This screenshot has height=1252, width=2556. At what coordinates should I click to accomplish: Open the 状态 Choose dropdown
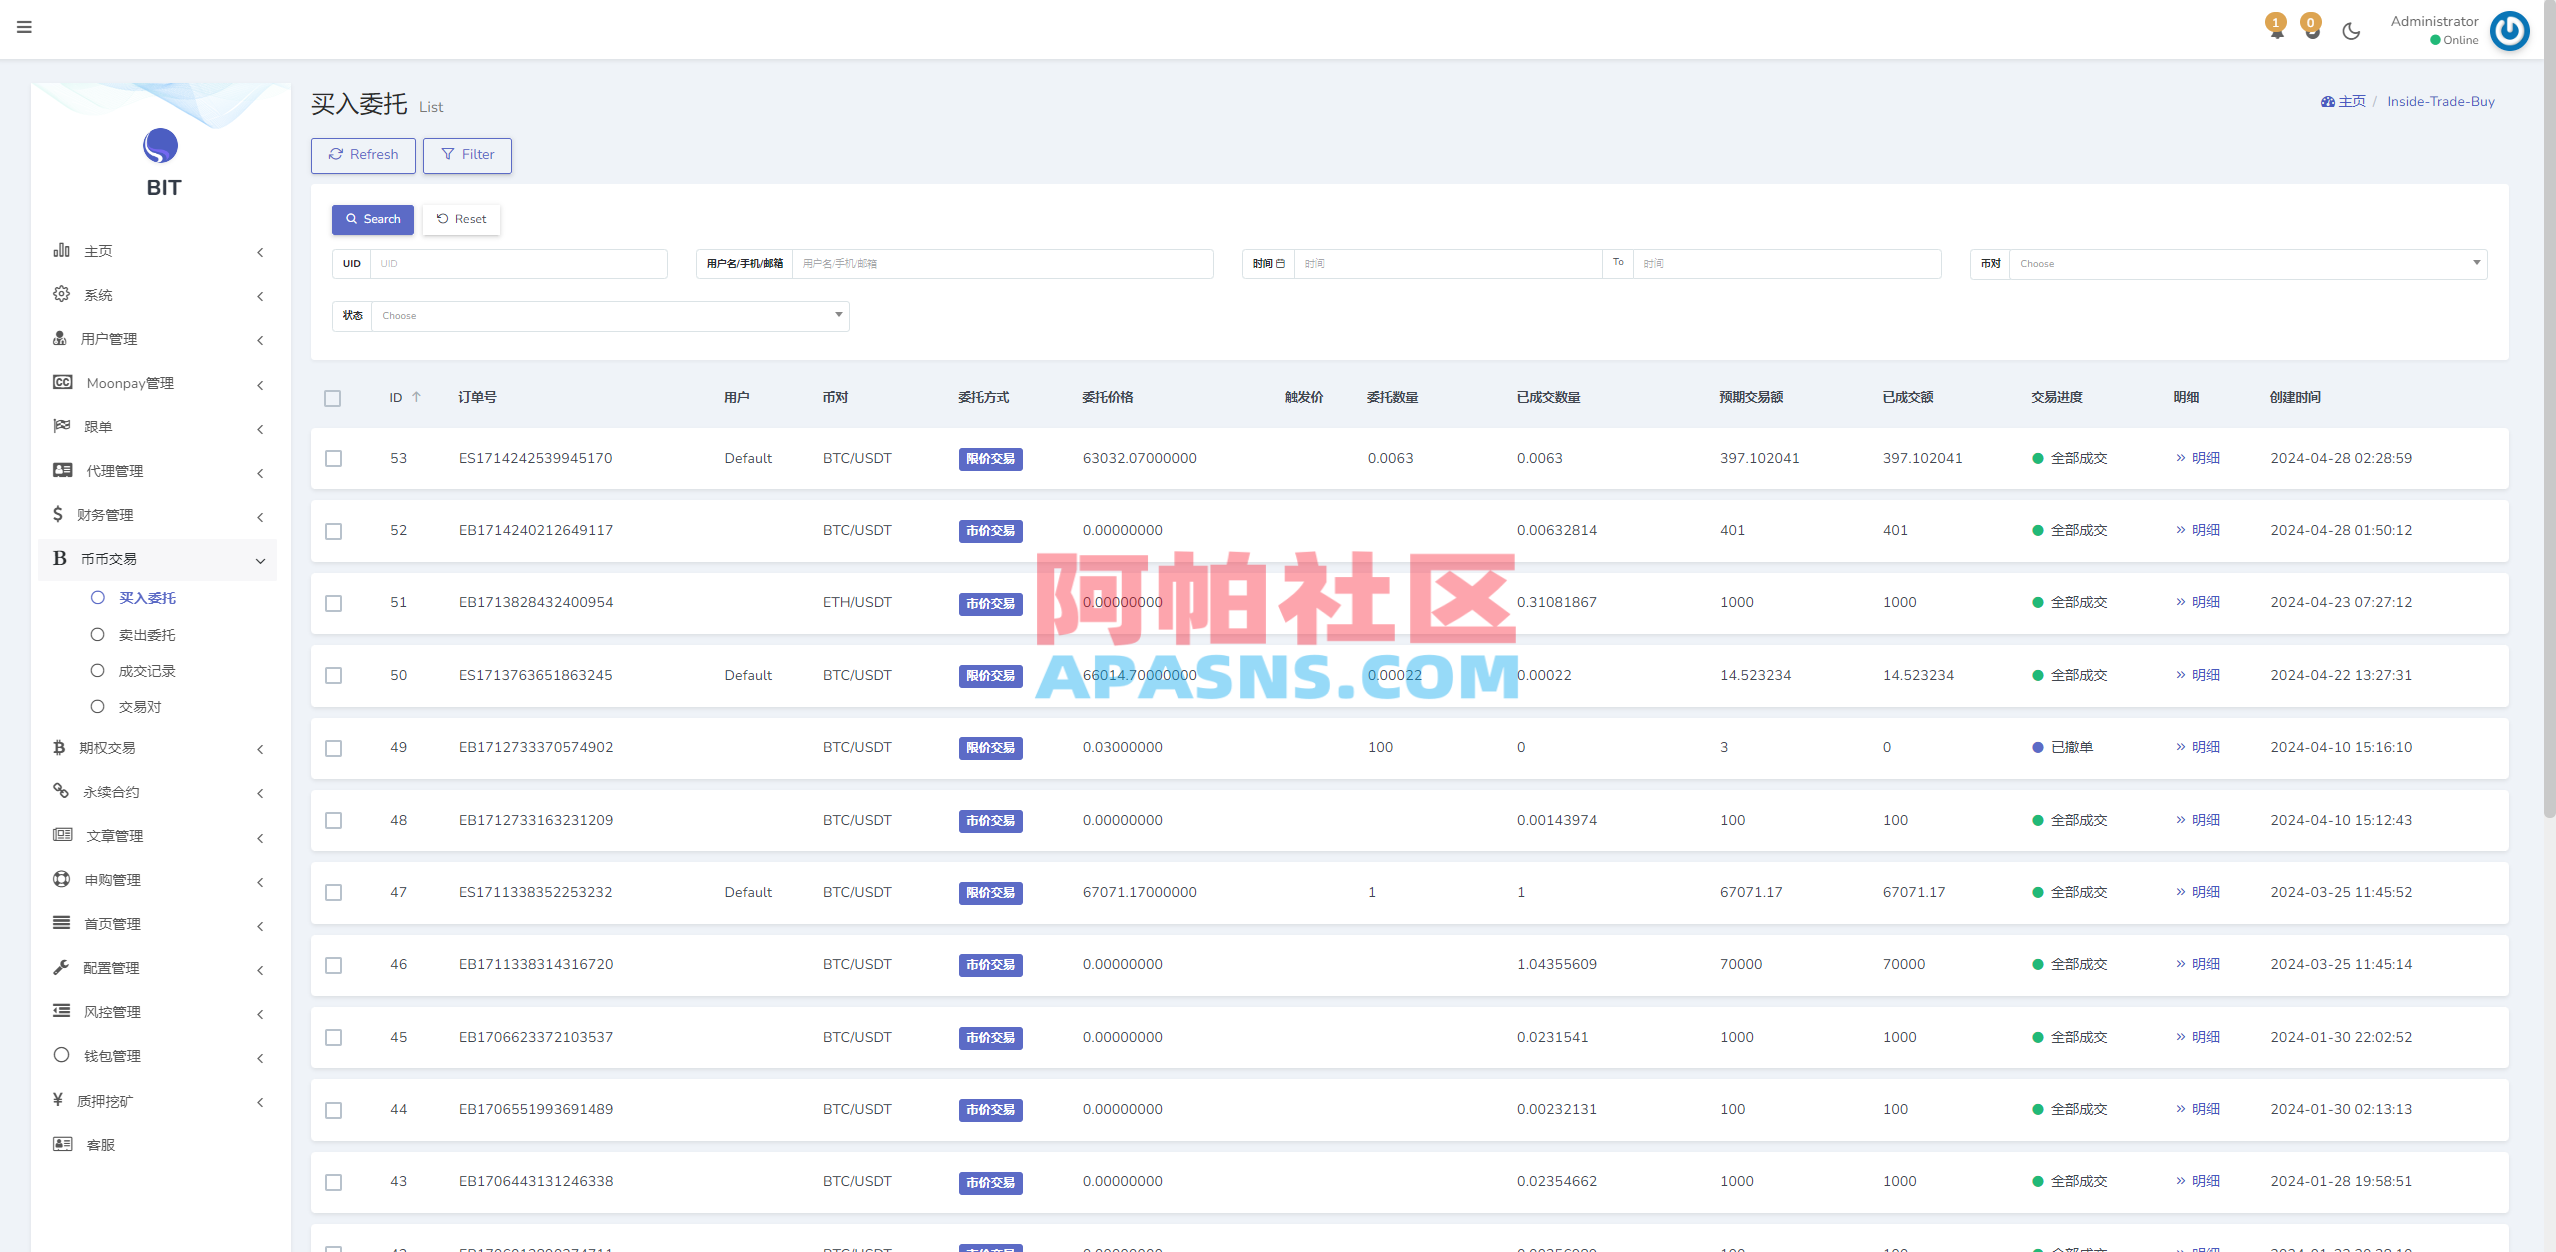pyautogui.click(x=608, y=315)
